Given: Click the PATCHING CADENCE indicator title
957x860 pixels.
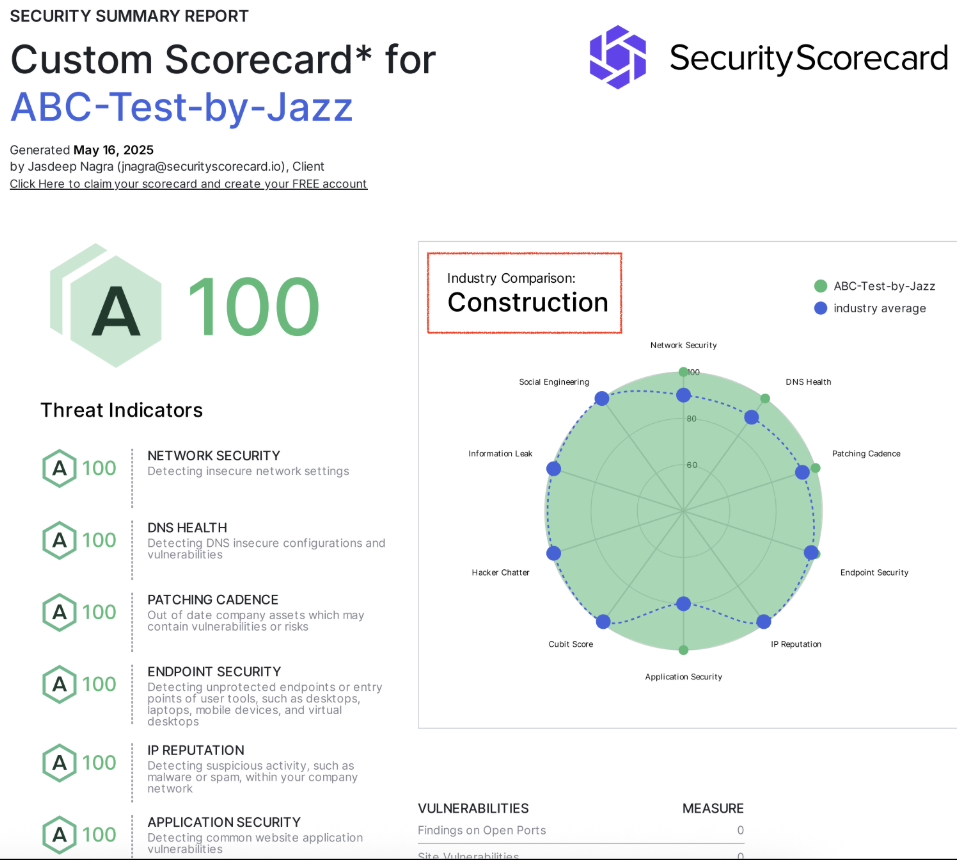Looking at the screenshot, I should point(213,600).
